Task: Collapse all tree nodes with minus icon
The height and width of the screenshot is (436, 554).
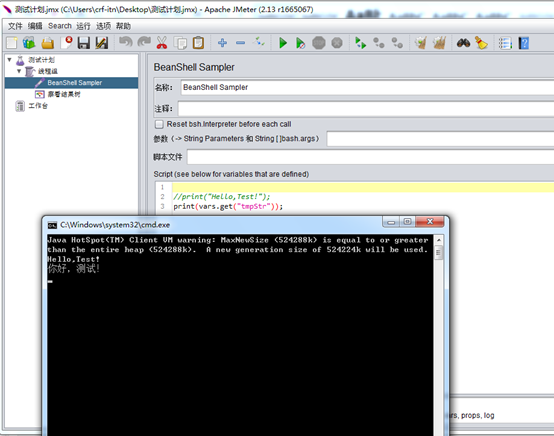Action: (241, 43)
